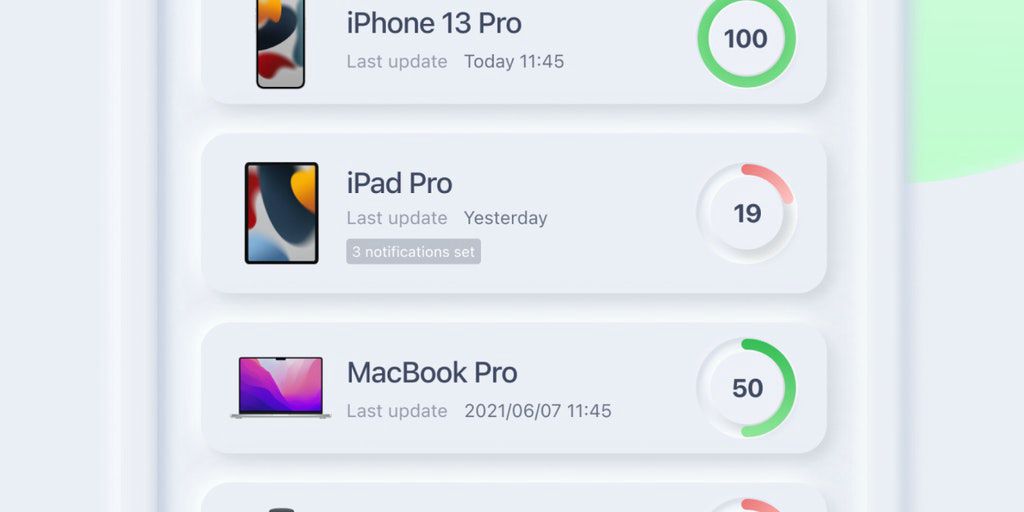Image resolution: width=1024 pixels, height=512 pixels.
Task: Open the partially visible device card at bottom
Action: (x=514, y=498)
